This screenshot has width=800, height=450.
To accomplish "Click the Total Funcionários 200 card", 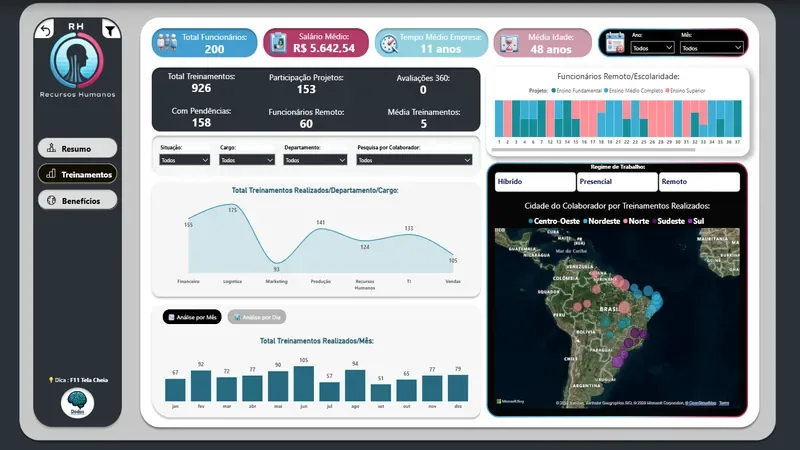I will pos(205,43).
